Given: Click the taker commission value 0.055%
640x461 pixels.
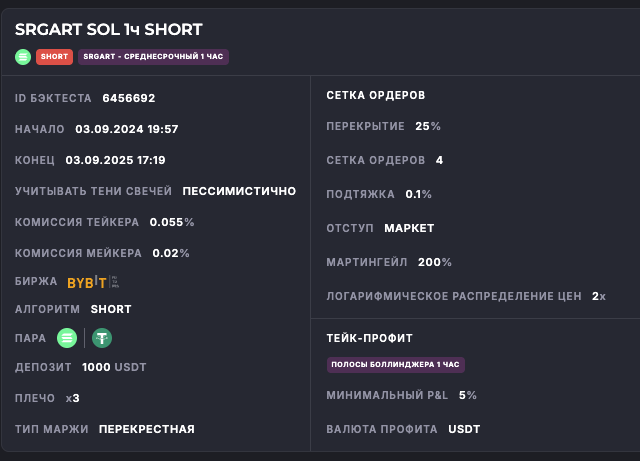Looking at the screenshot, I should [172, 222].
